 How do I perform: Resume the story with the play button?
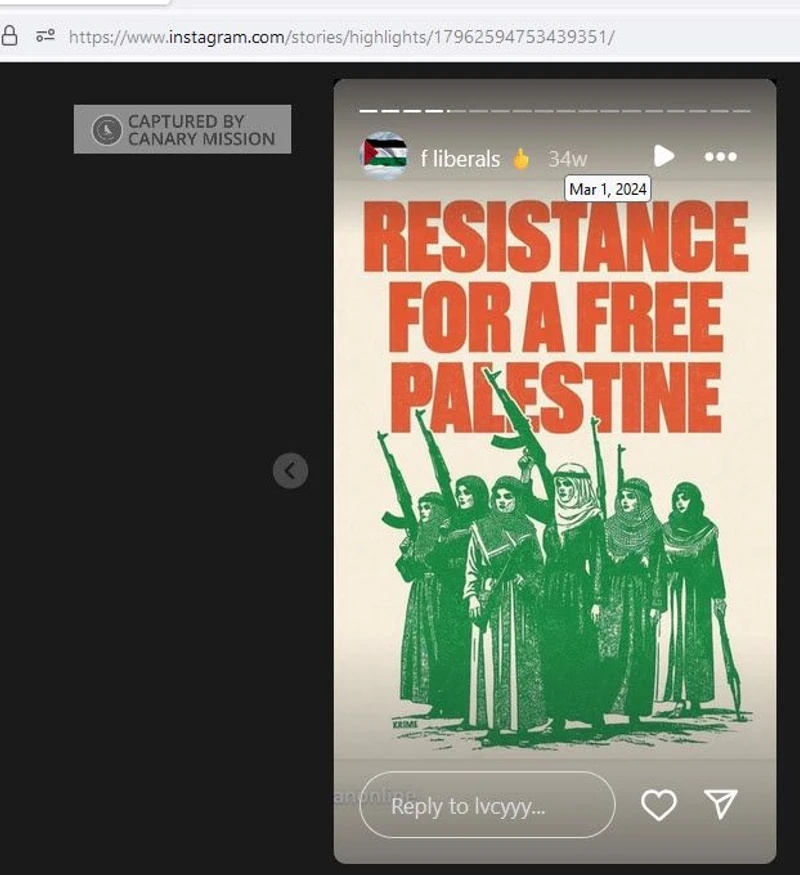click(664, 156)
